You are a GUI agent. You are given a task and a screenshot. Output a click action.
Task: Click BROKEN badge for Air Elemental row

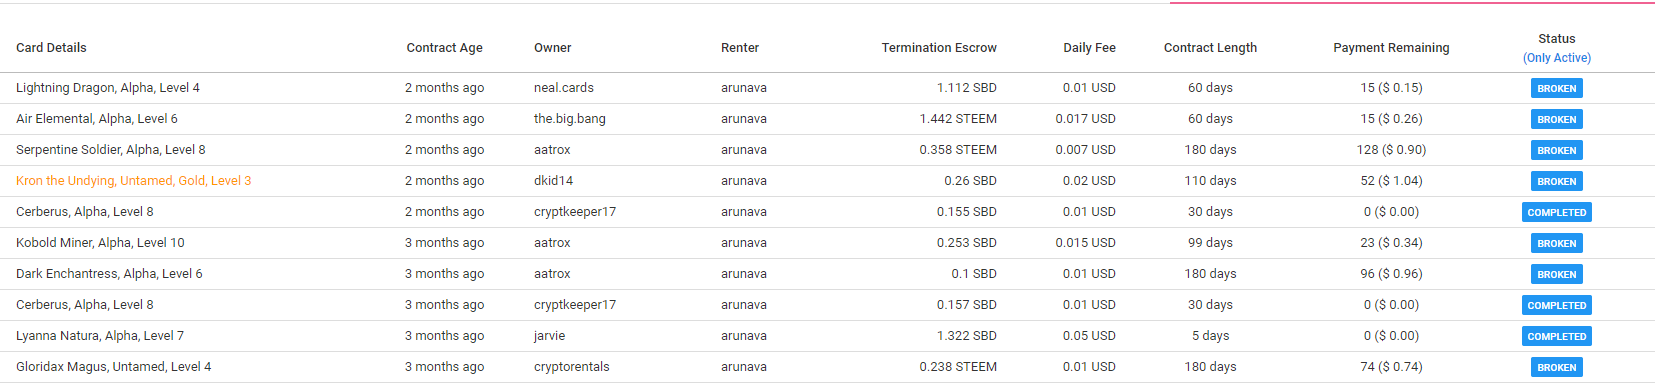(x=1556, y=119)
